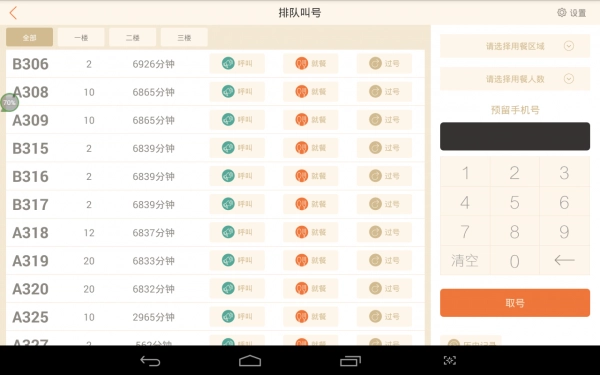Call number B316 (呼叫)
This screenshot has width=600, height=375.
237,176
